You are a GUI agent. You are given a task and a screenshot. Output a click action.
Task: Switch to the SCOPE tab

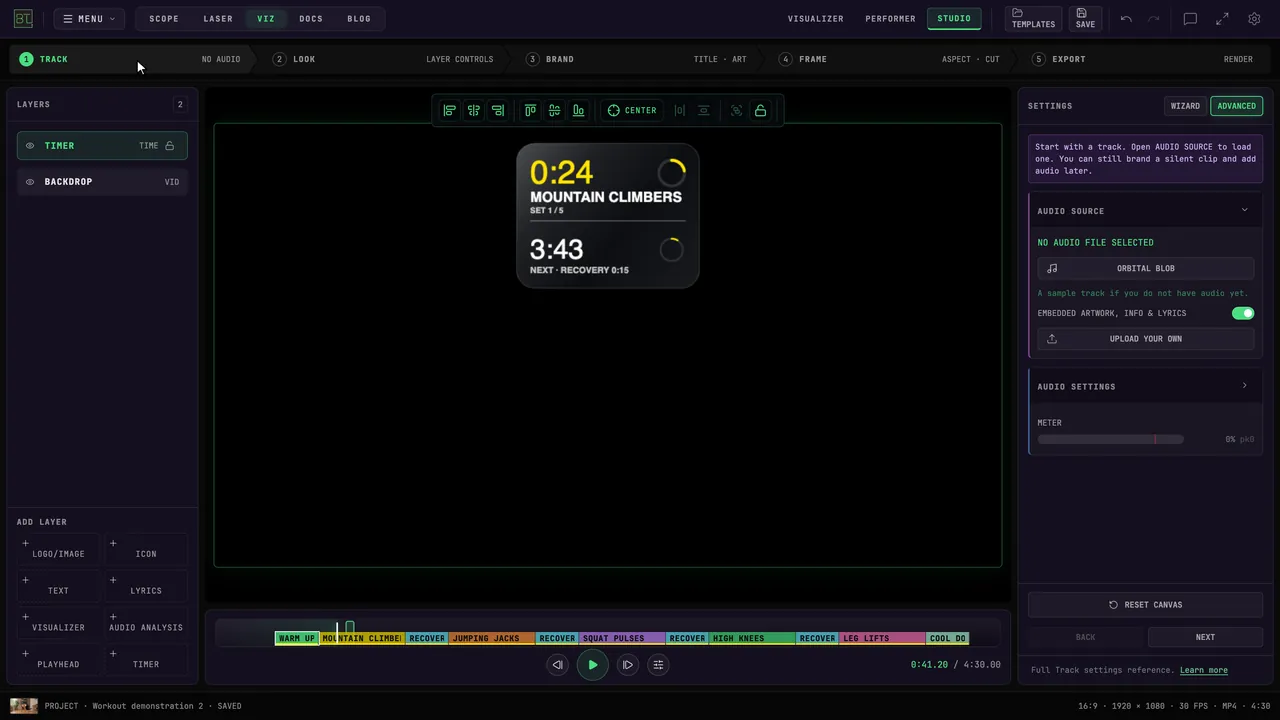coord(164,19)
